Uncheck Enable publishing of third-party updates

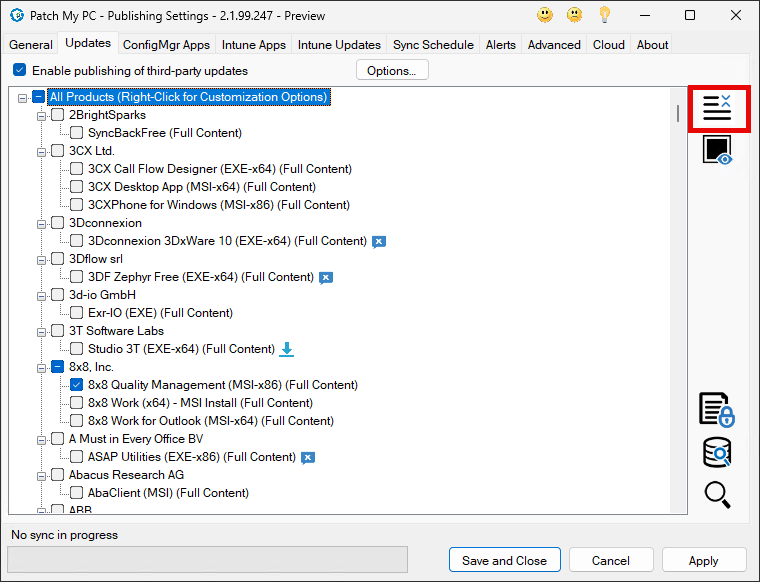pyautogui.click(x=19, y=71)
